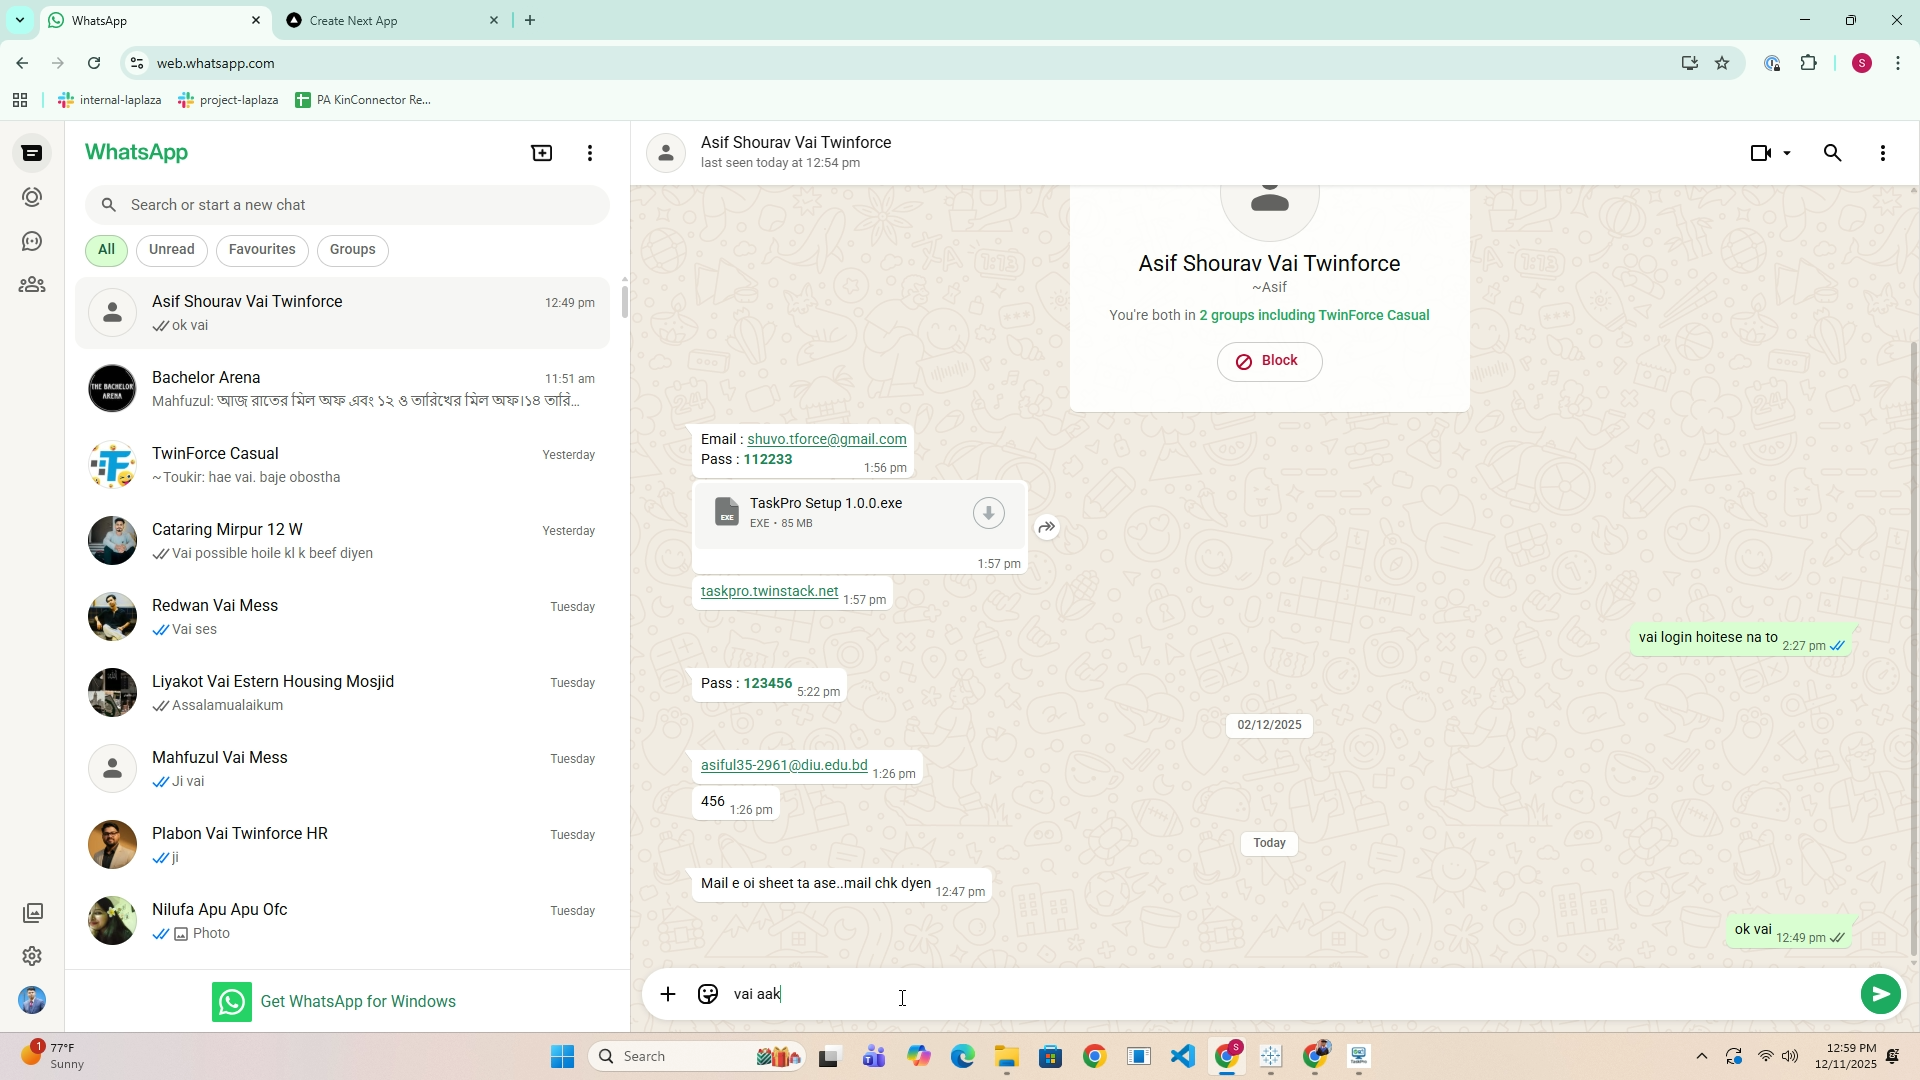Image resolution: width=1920 pixels, height=1080 pixels.
Task: Select the Favourites filter chip
Action: [262, 250]
